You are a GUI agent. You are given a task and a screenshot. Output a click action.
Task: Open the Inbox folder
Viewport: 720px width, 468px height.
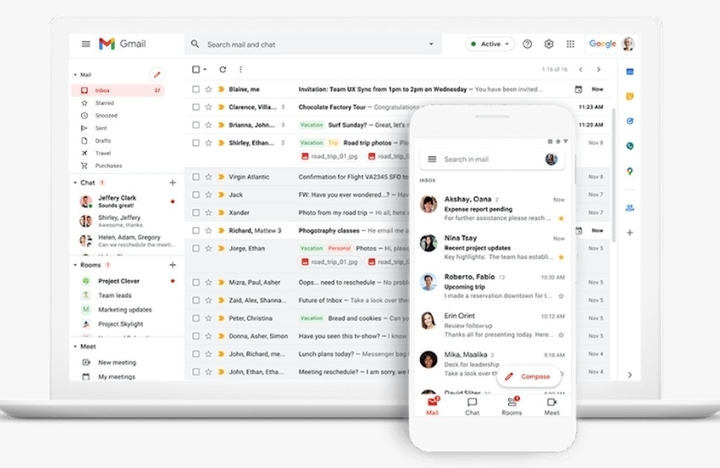[118, 90]
